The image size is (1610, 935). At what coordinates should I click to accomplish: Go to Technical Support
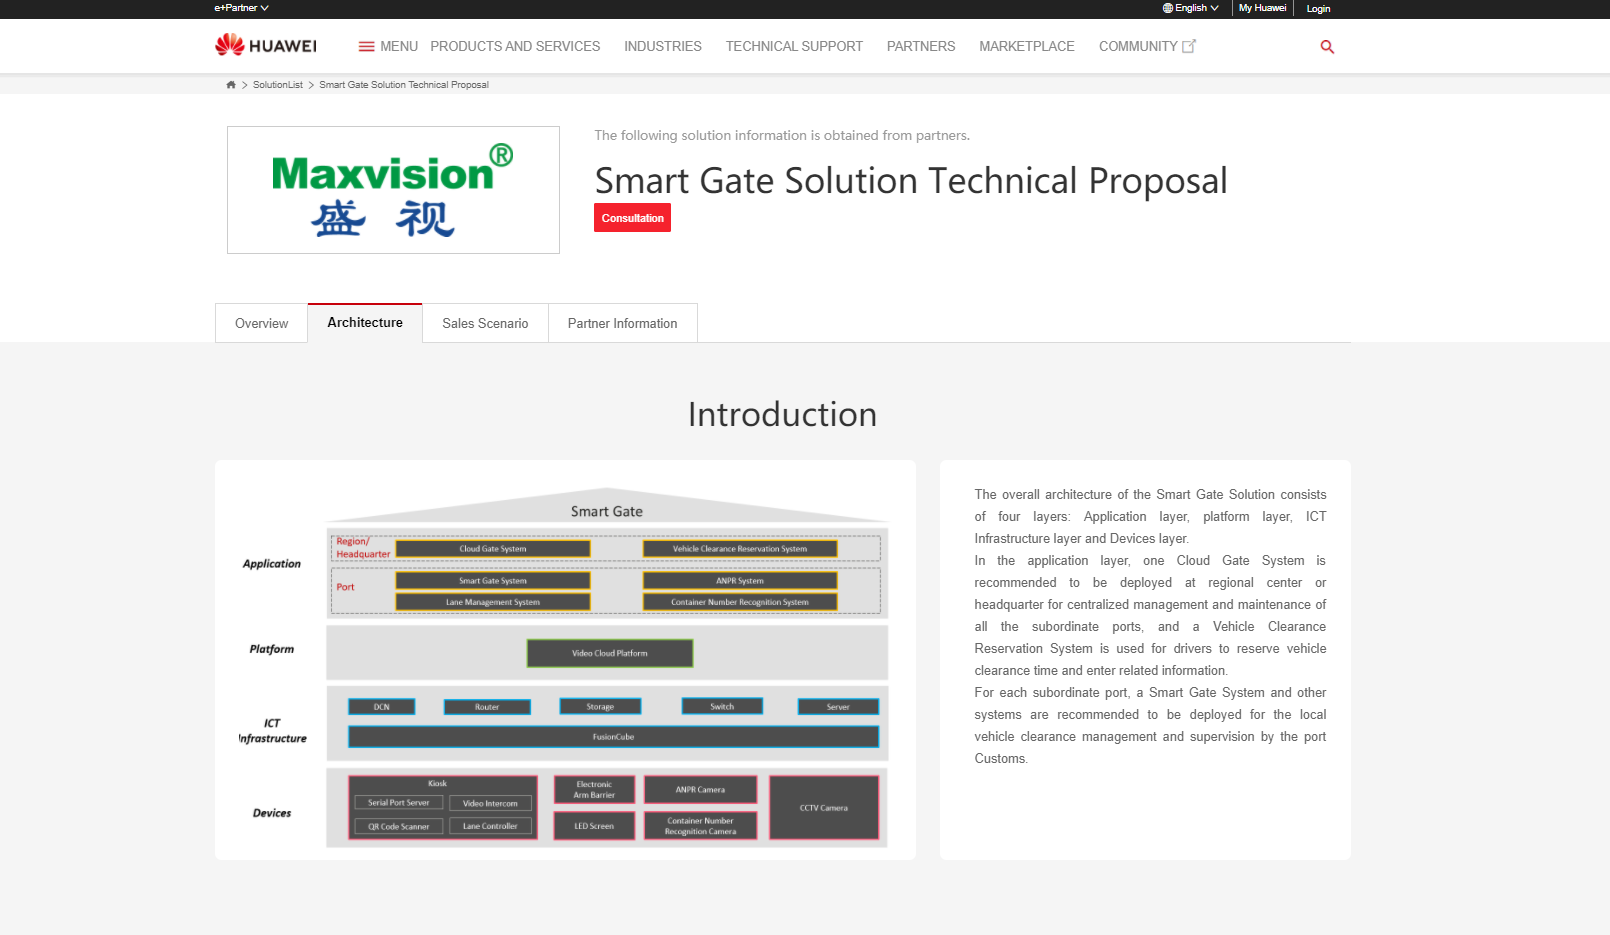point(794,47)
